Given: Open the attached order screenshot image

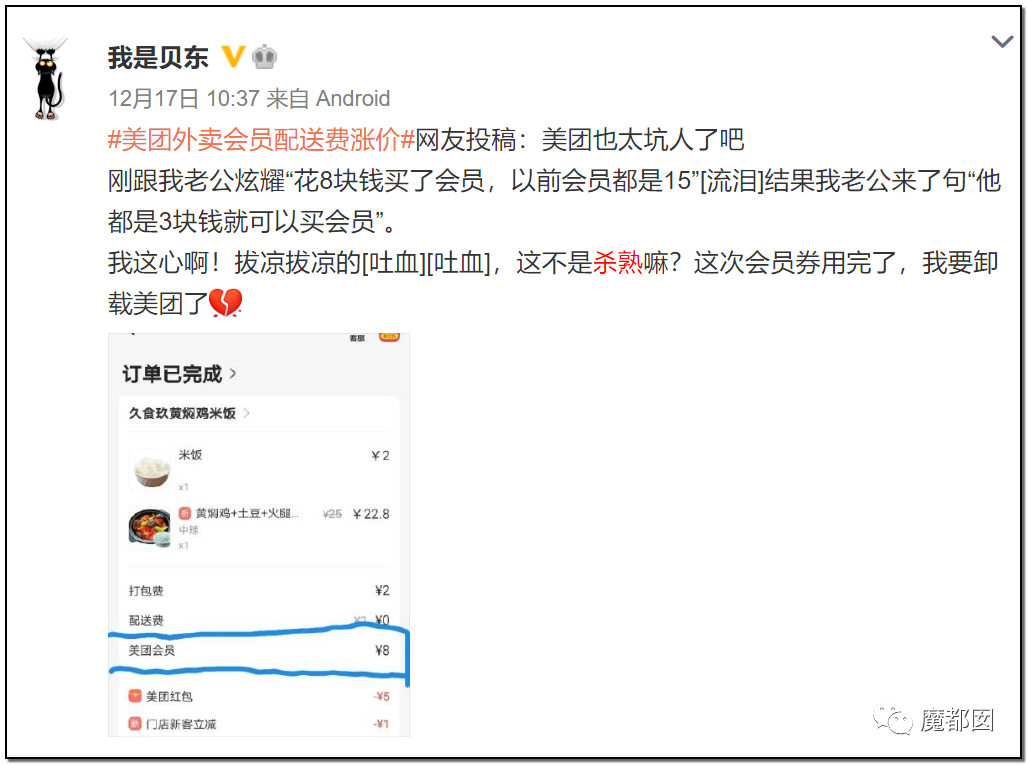Looking at the screenshot, I should coord(259,534).
